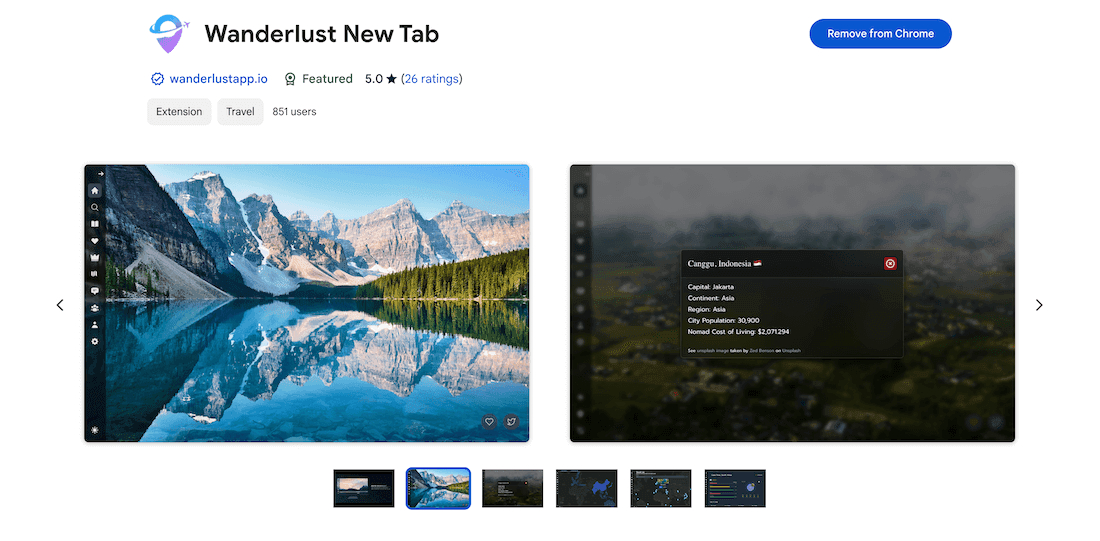Click the "Continent: Asia" line

[x=711, y=298]
